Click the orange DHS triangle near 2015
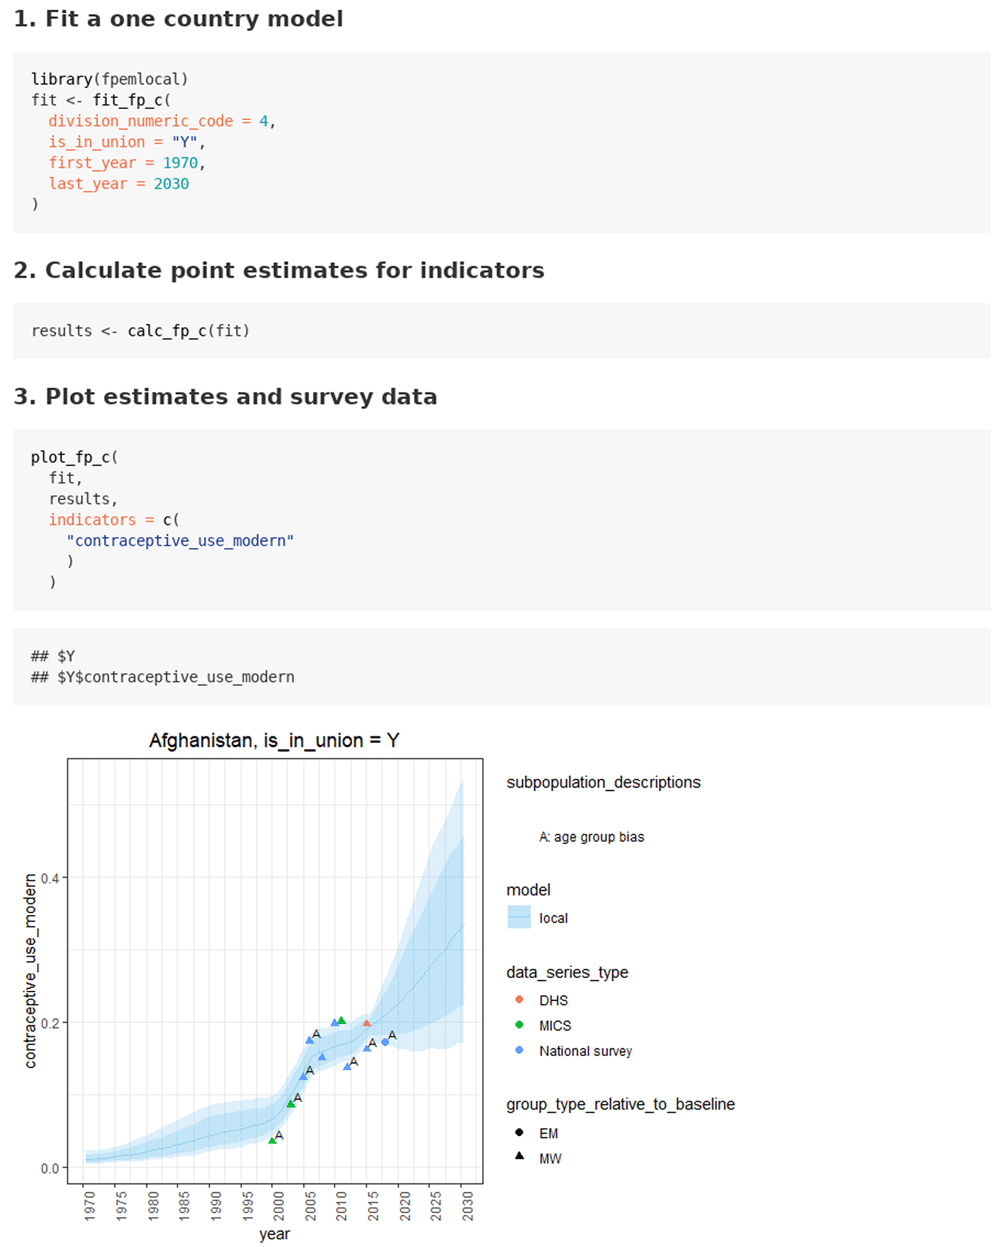The width and height of the screenshot is (1000, 1247). pyautogui.click(x=366, y=1023)
